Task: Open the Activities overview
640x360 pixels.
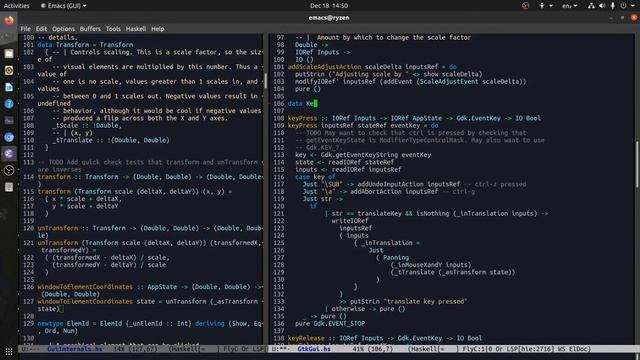Action: pos(16,6)
